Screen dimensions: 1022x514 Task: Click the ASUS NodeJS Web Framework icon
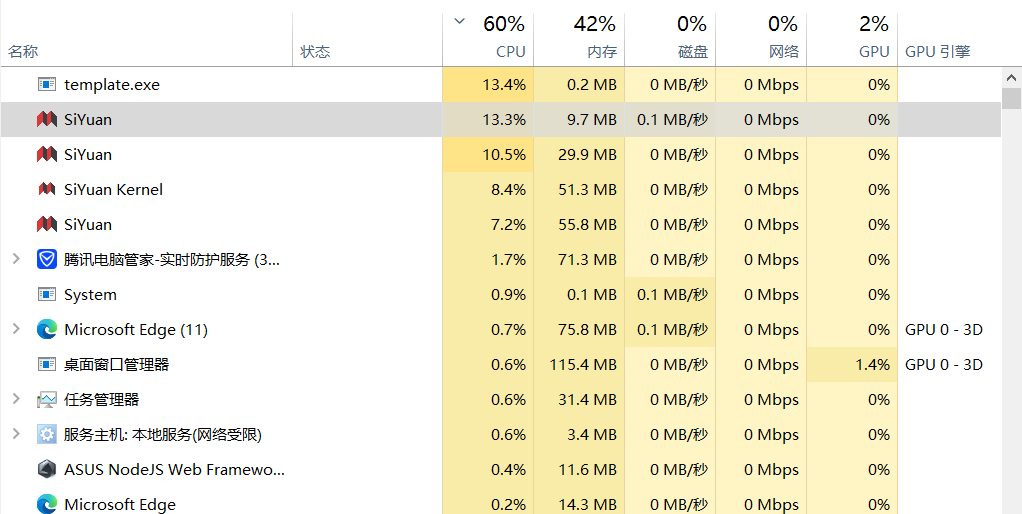[46, 470]
